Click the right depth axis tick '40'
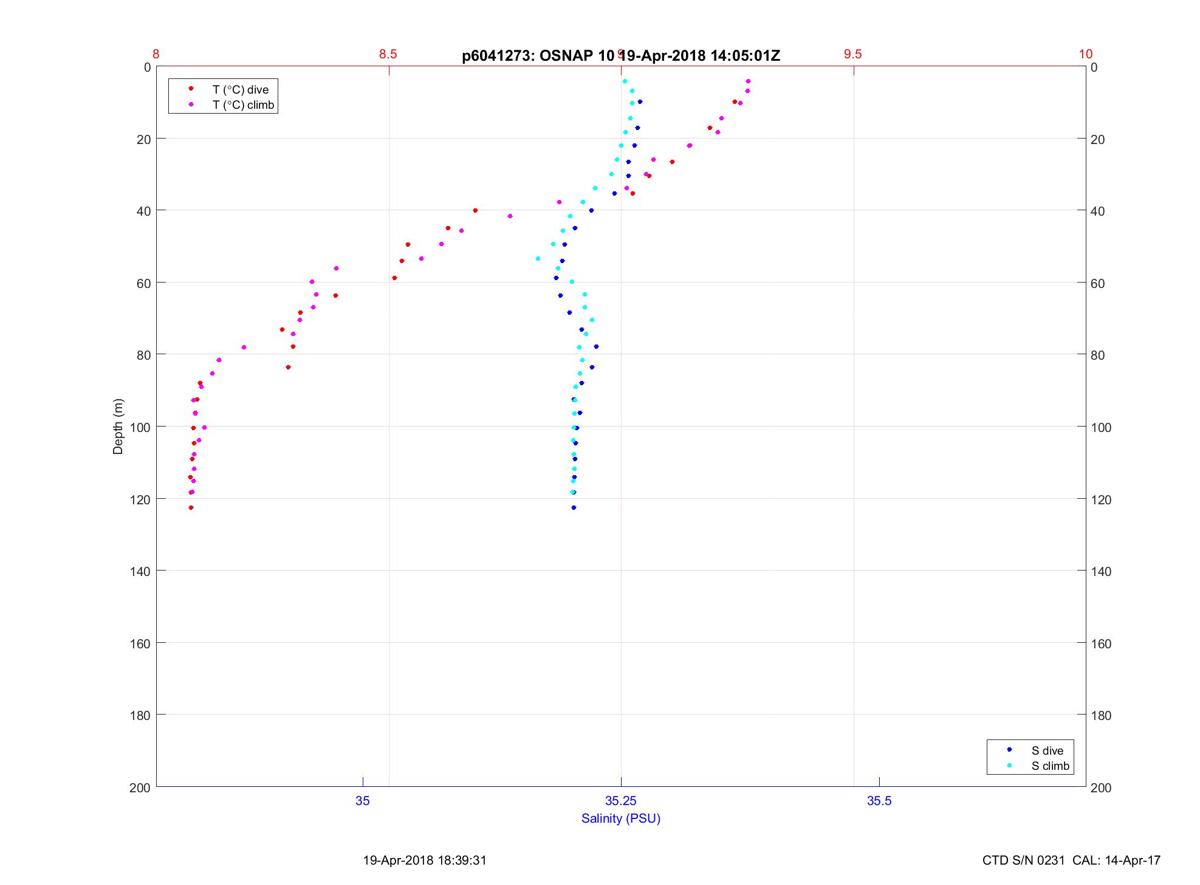 coord(1097,211)
